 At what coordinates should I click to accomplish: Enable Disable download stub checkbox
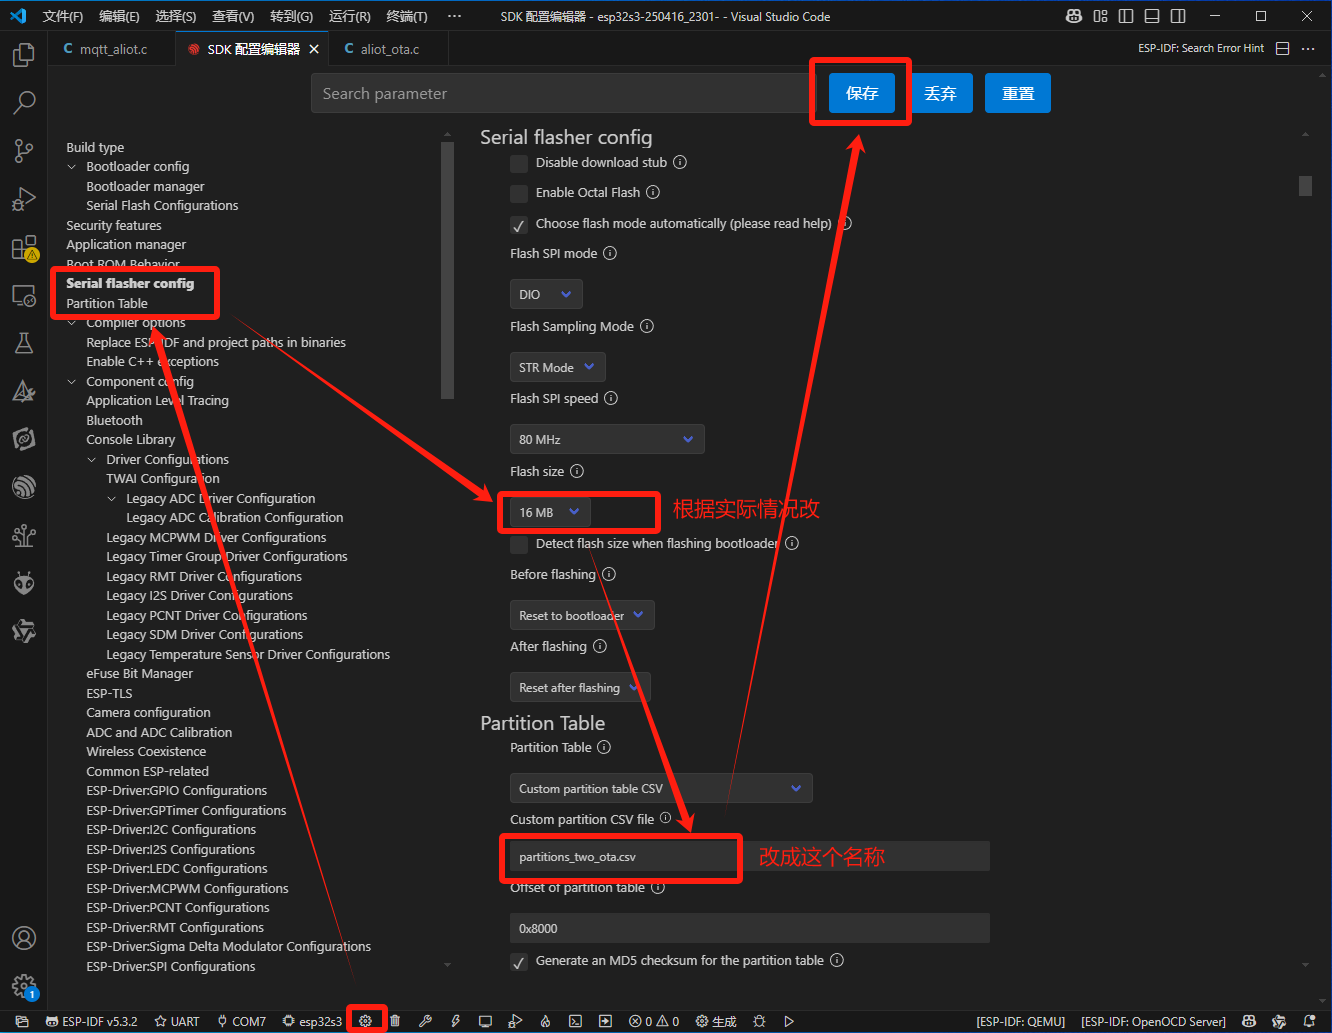tap(519, 163)
